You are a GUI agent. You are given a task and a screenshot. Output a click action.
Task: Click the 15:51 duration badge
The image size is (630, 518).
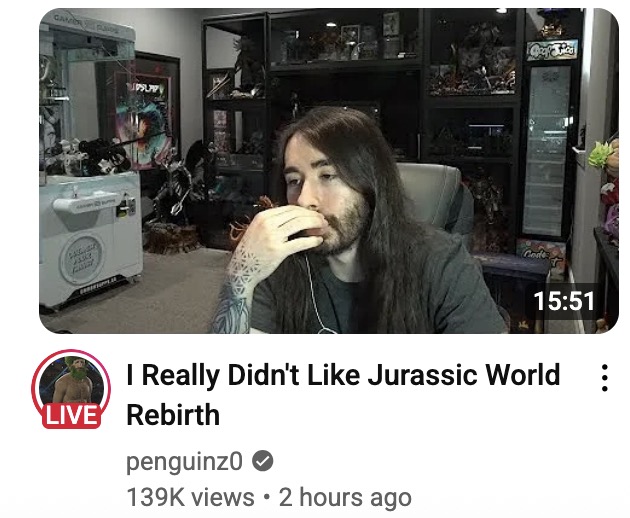564,301
